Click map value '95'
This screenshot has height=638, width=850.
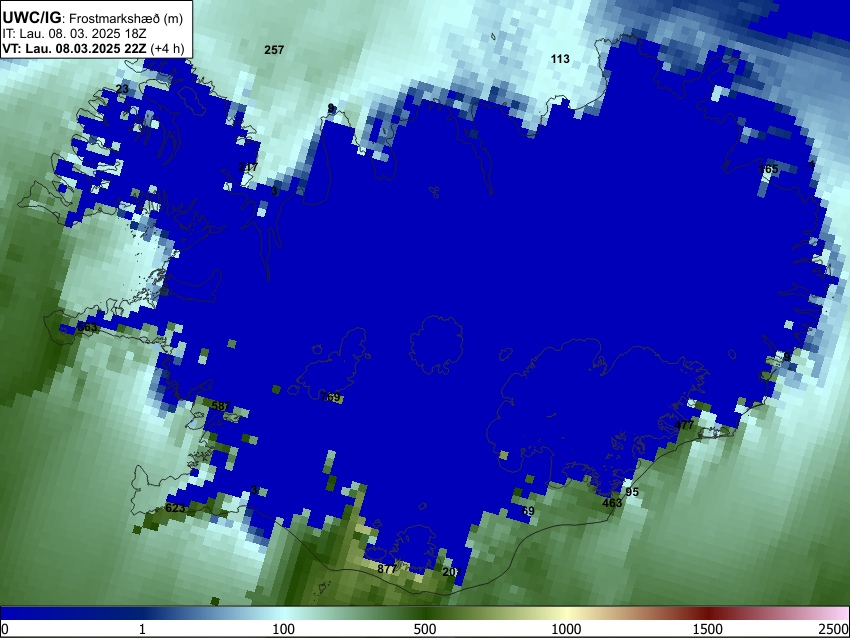coord(632,492)
